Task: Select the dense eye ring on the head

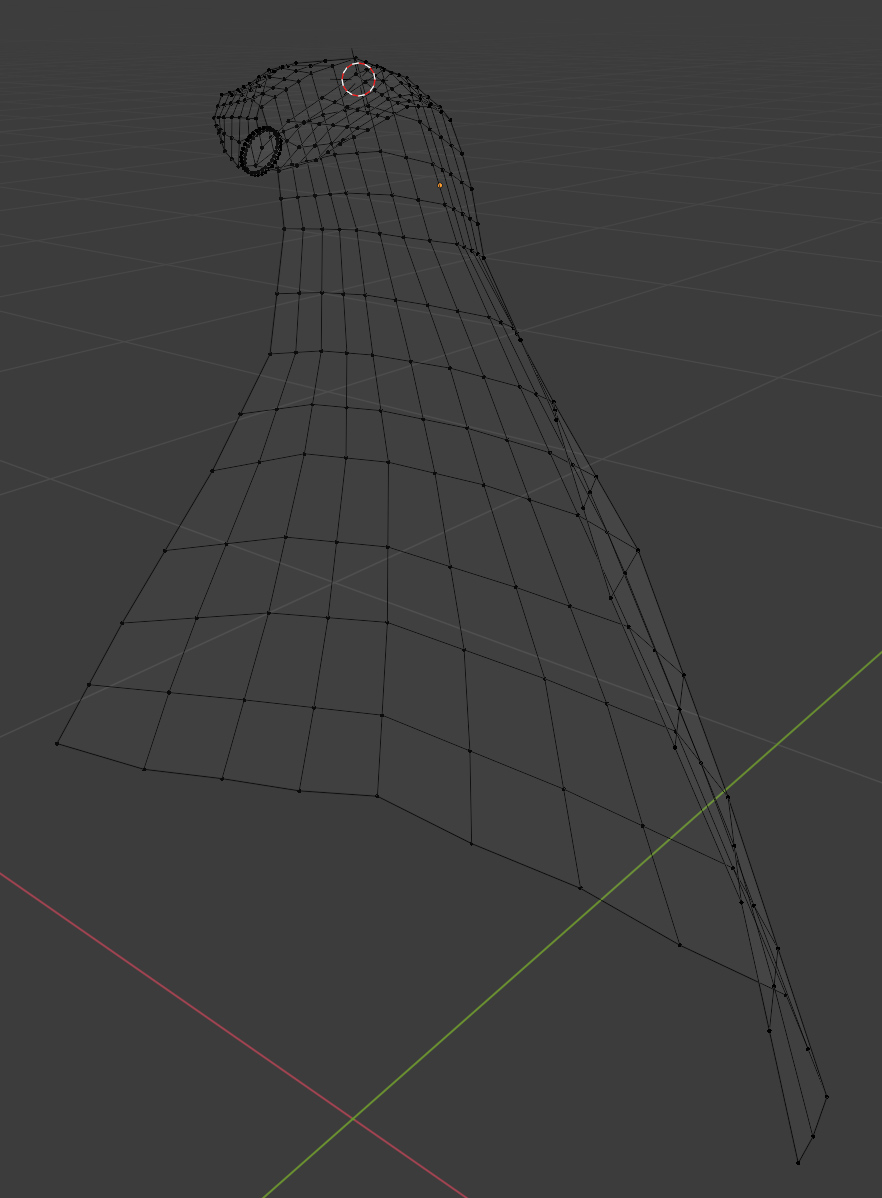Action: [x=261, y=151]
